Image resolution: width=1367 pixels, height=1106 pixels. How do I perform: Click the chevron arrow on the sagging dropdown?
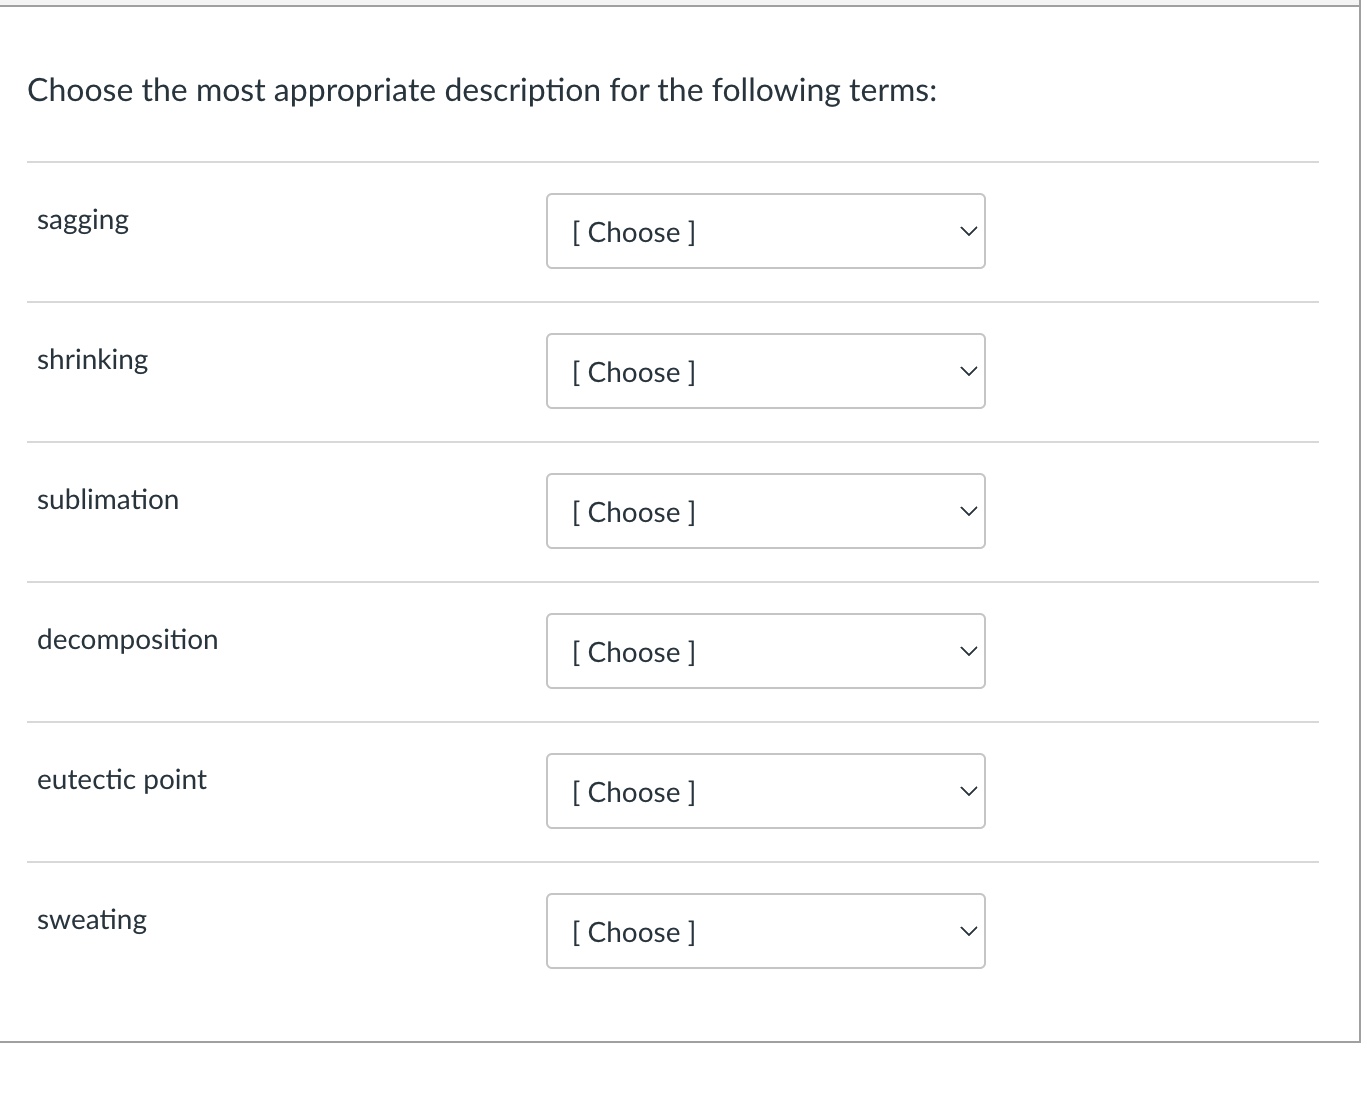tap(966, 231)
